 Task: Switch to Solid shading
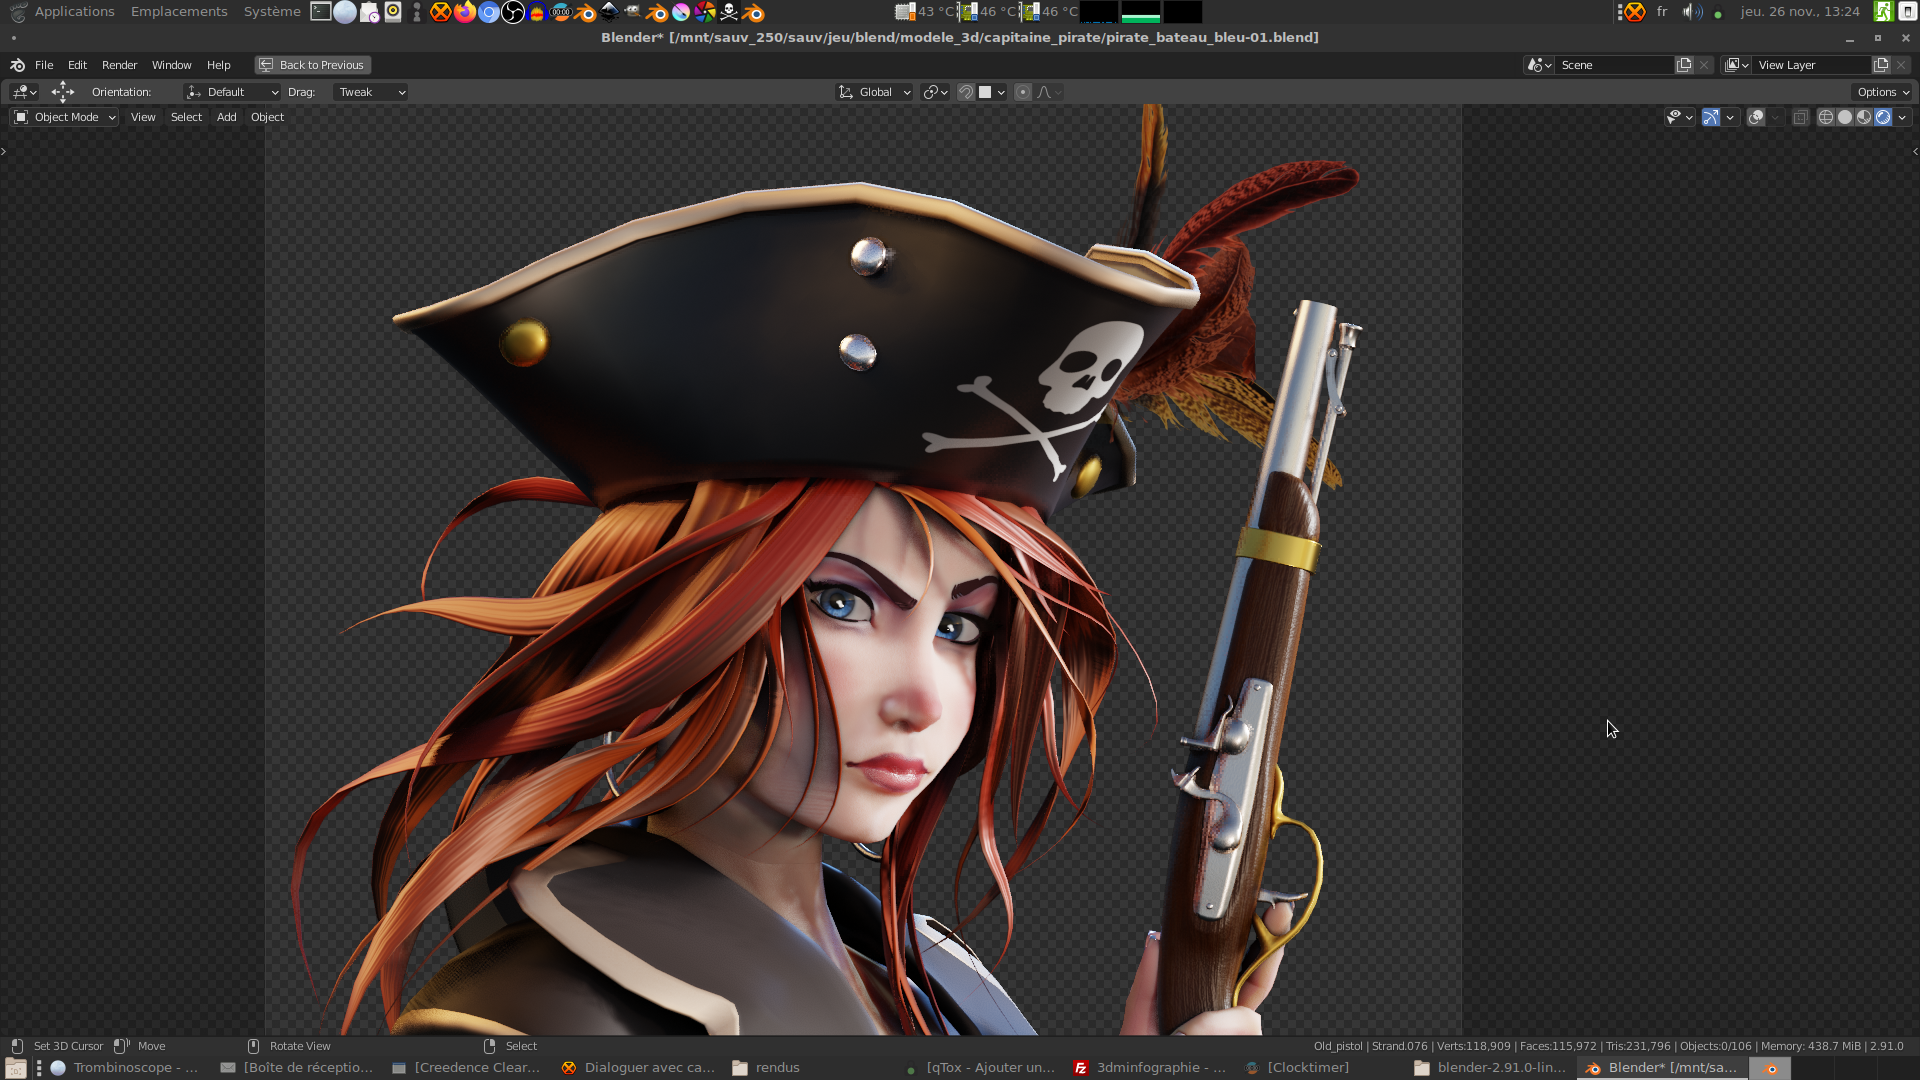pyautogui.click(x=1845, y=117)
